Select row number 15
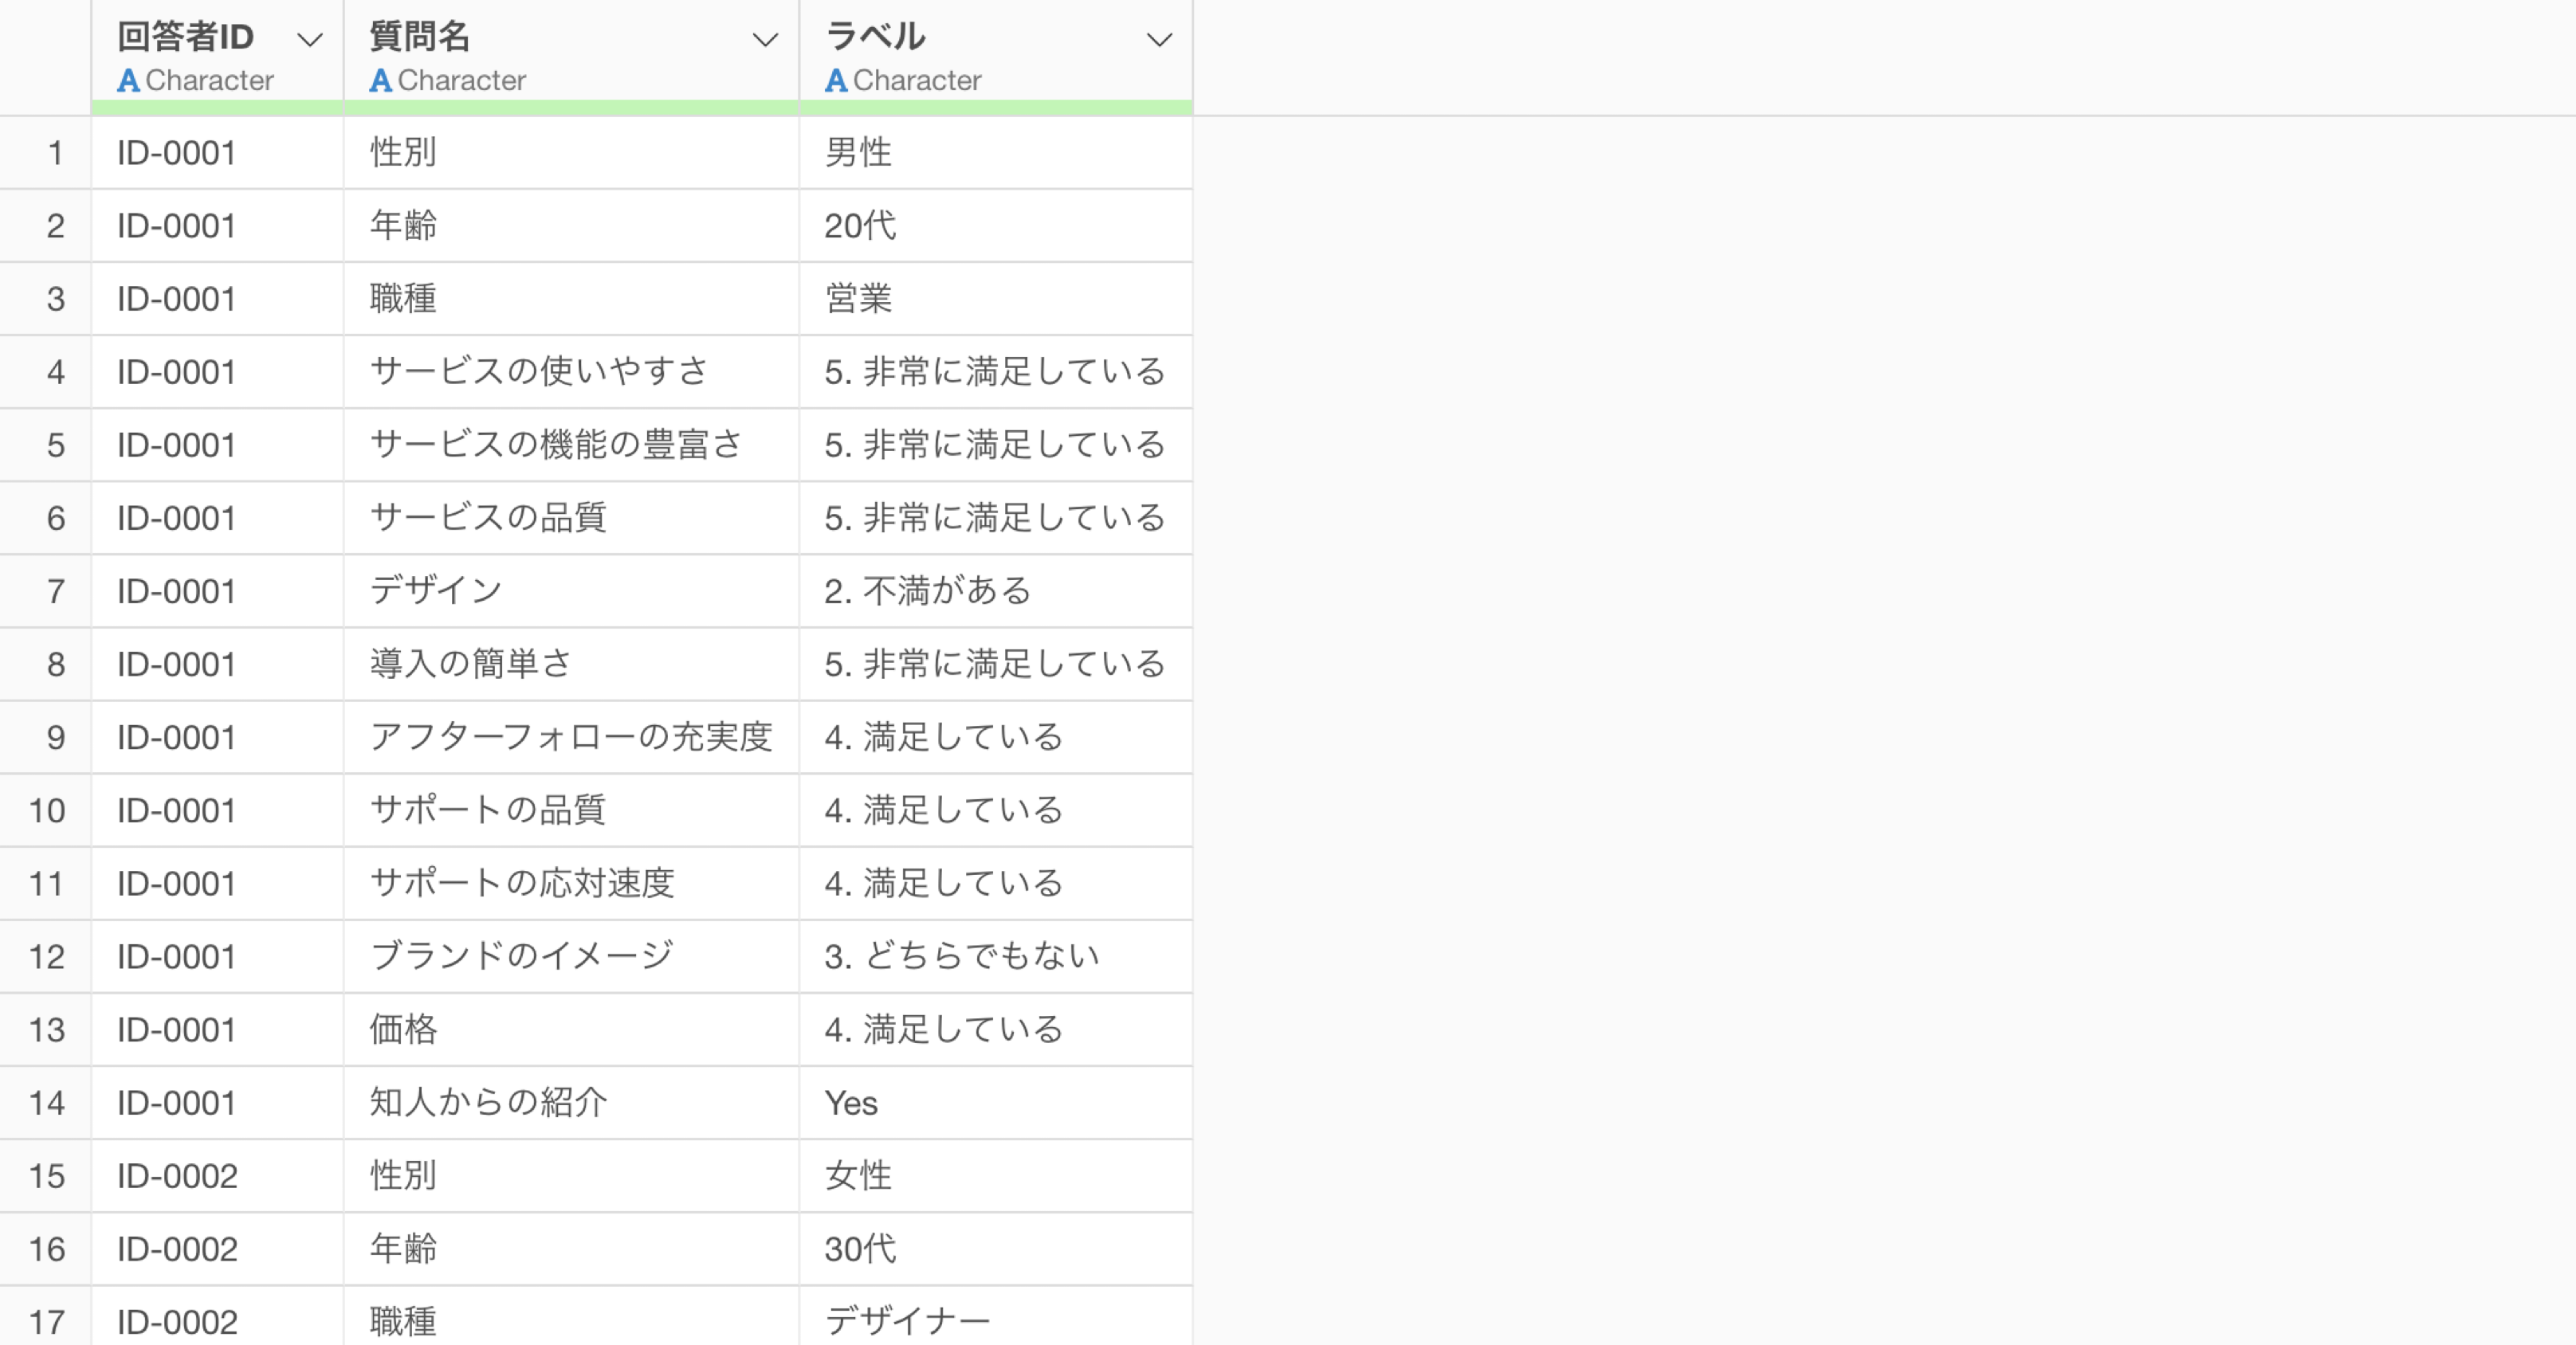 (46, 1176)
